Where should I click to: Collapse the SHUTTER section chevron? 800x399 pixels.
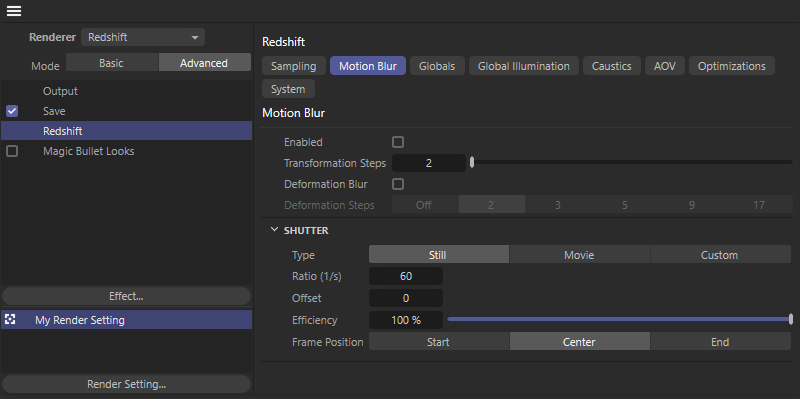[274, 230]
